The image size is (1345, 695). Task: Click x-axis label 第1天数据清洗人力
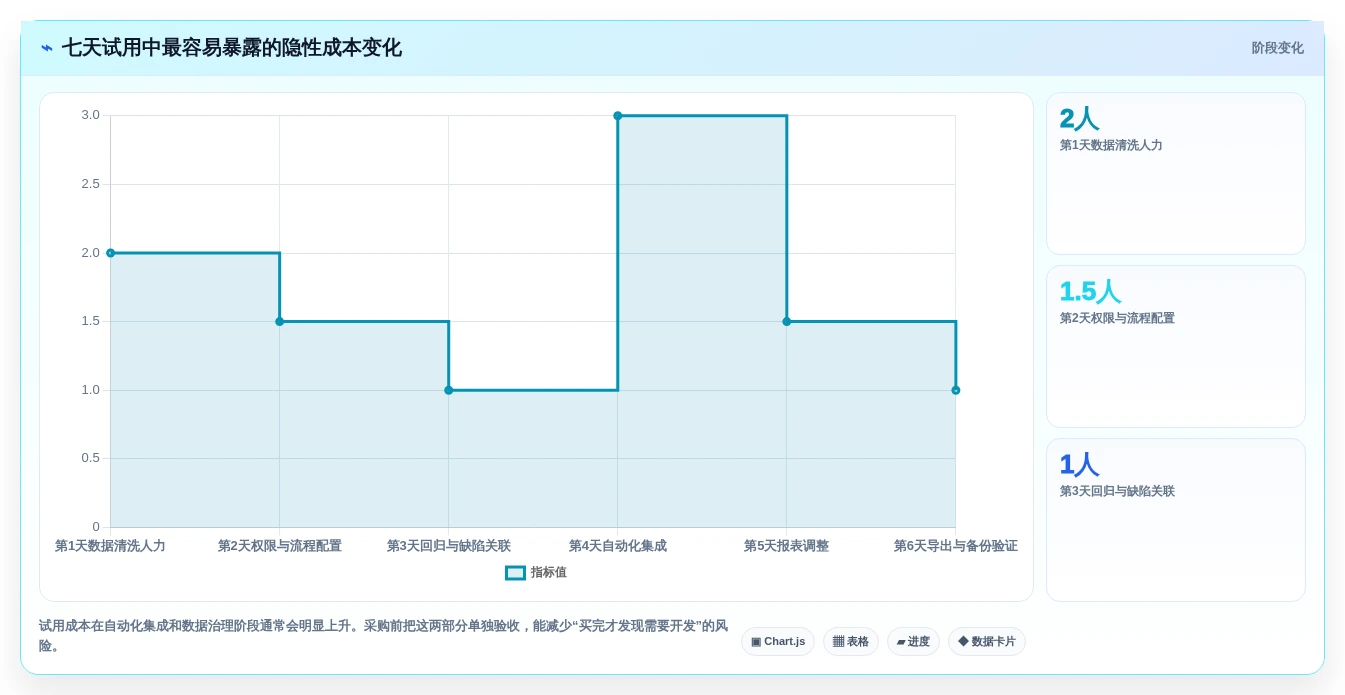(x=110, y=546)
